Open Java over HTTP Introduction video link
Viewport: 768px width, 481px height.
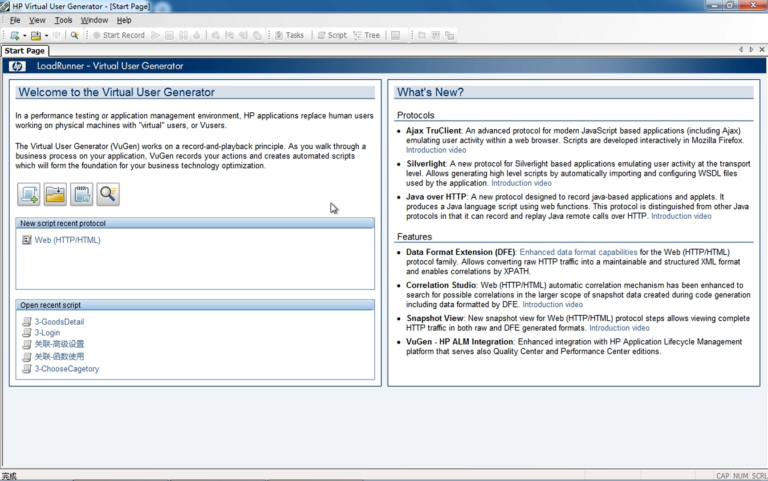[681, 216]
